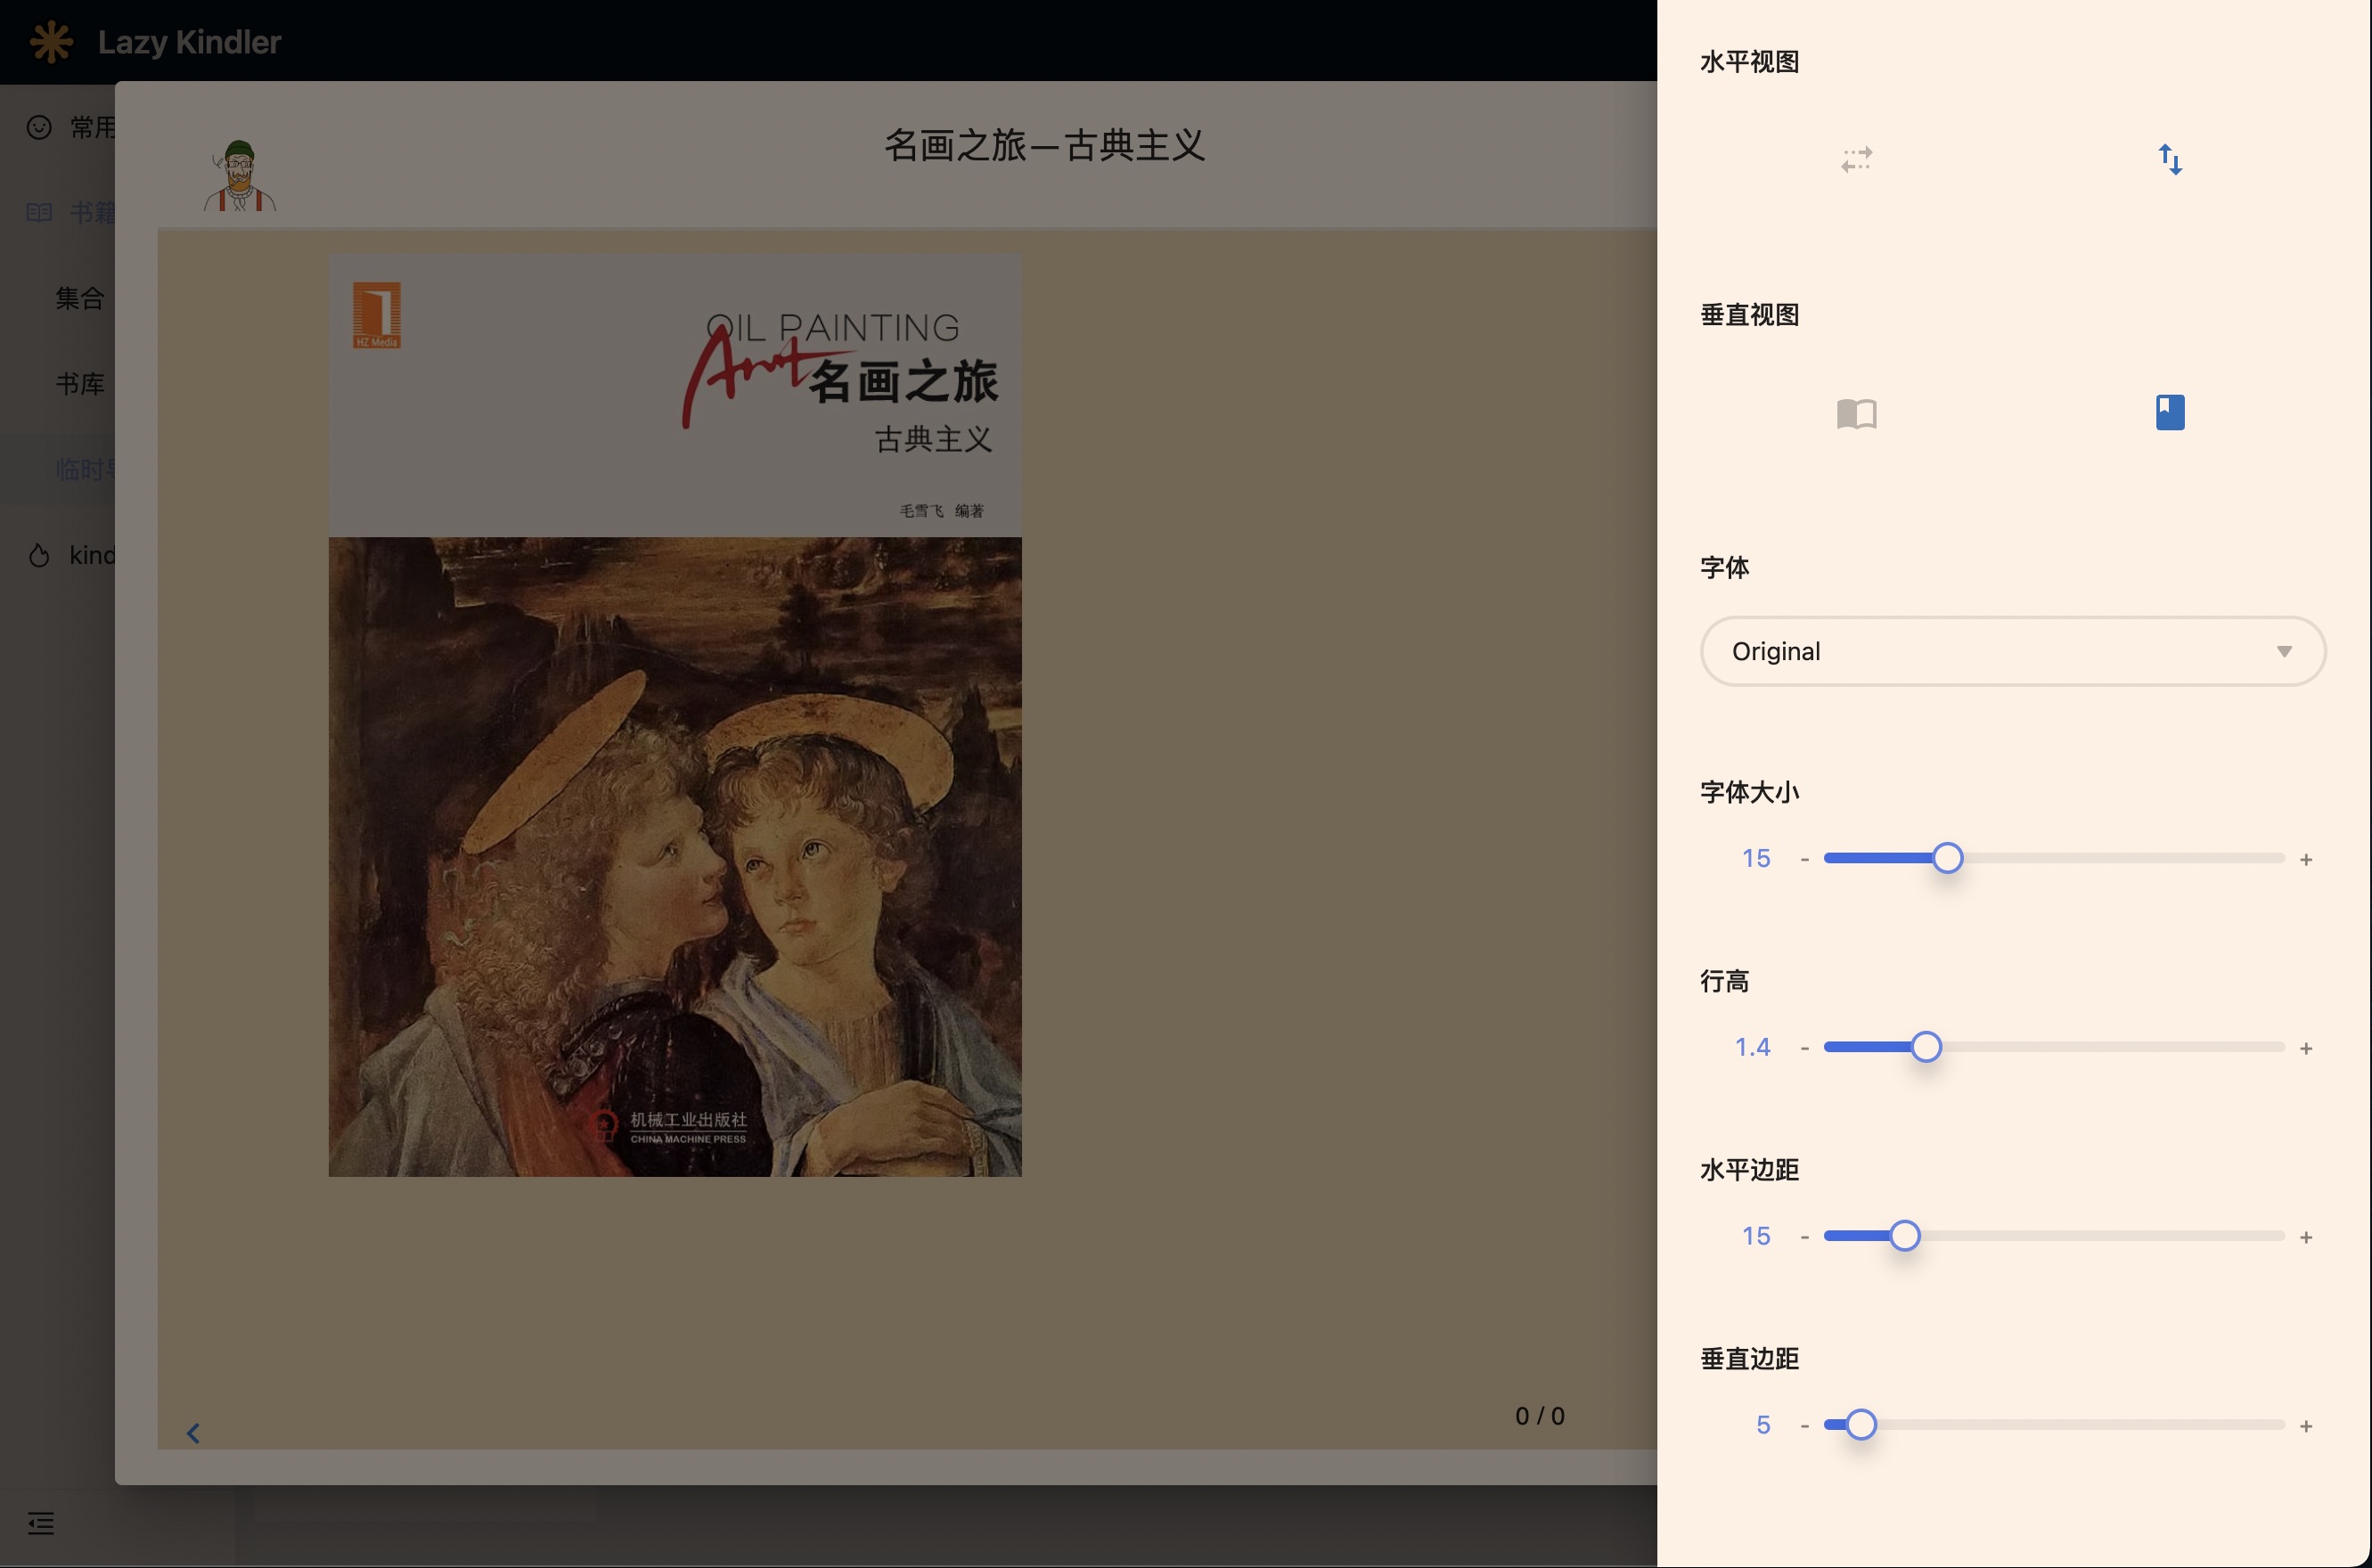Click the previous page chevron arrow
Screen dimensions: 2372x1568
(x=193, y=1433)
